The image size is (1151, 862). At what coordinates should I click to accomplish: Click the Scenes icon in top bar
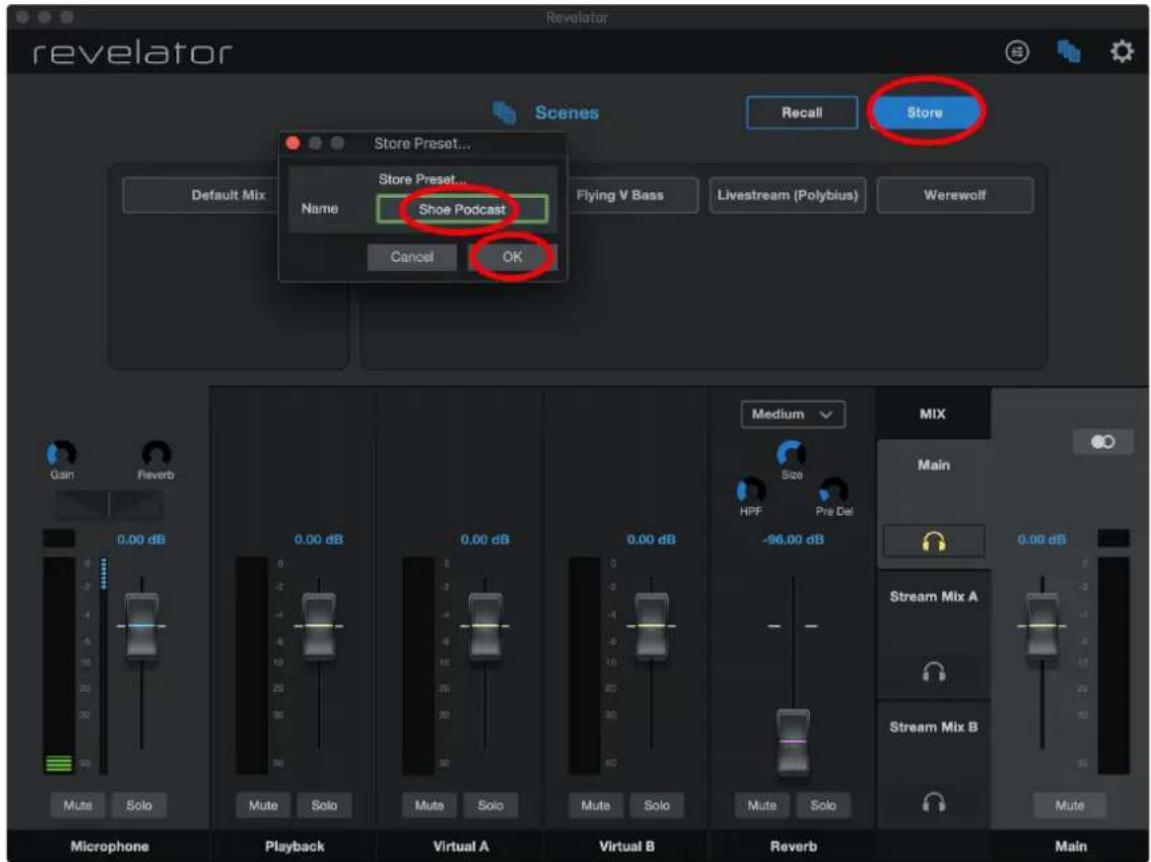[x=1068, y=51]
